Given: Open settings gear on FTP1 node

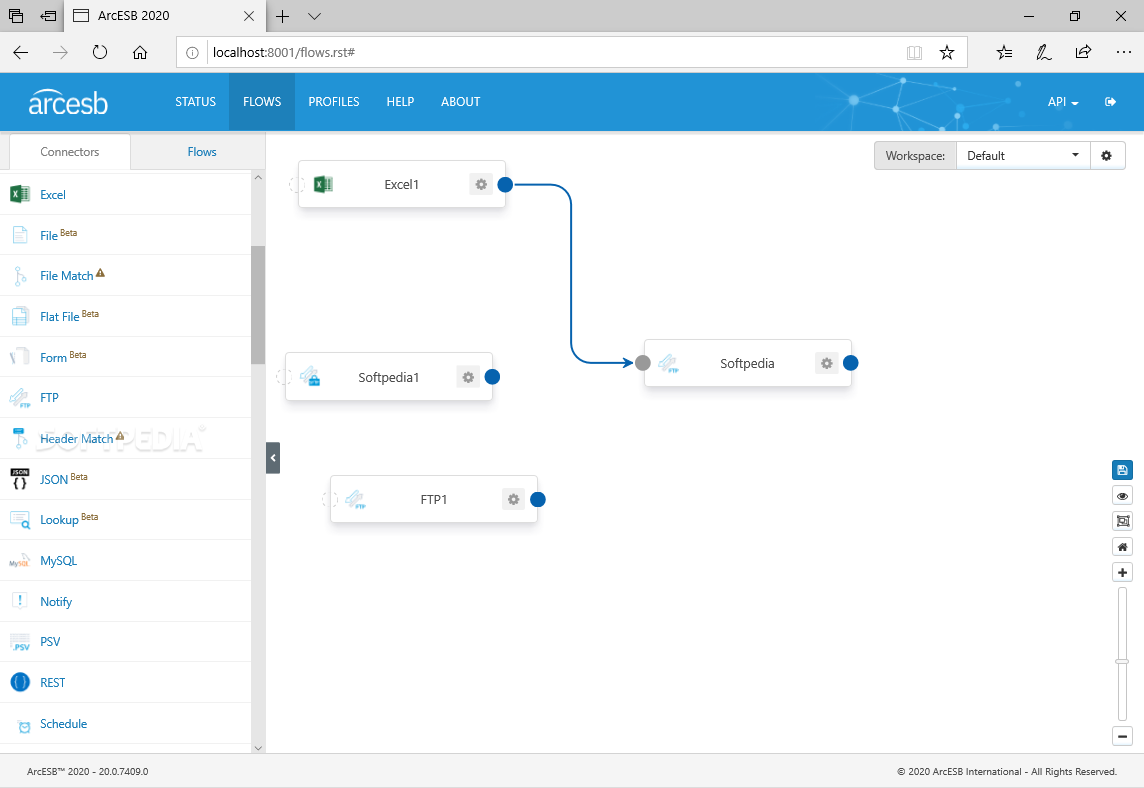Looking at the screenshot, I should [x=513, y=499].
